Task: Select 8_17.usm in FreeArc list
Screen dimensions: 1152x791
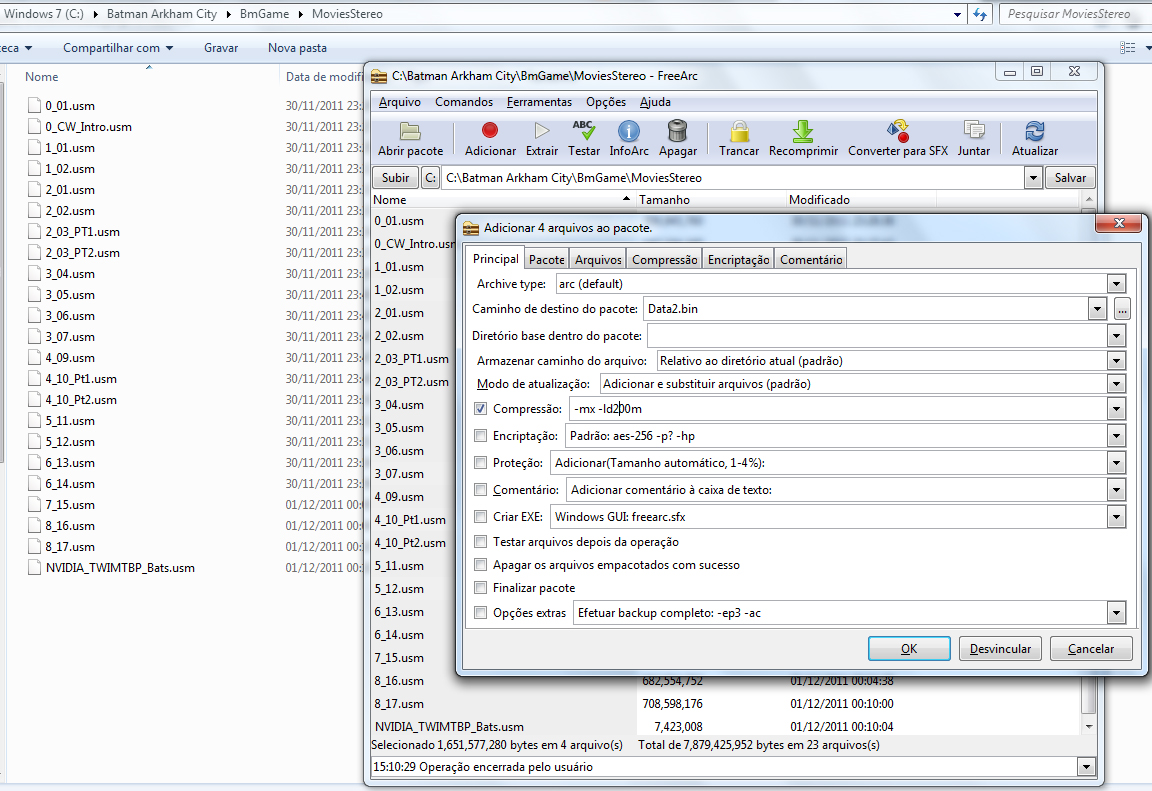Action: coord(399,704)
